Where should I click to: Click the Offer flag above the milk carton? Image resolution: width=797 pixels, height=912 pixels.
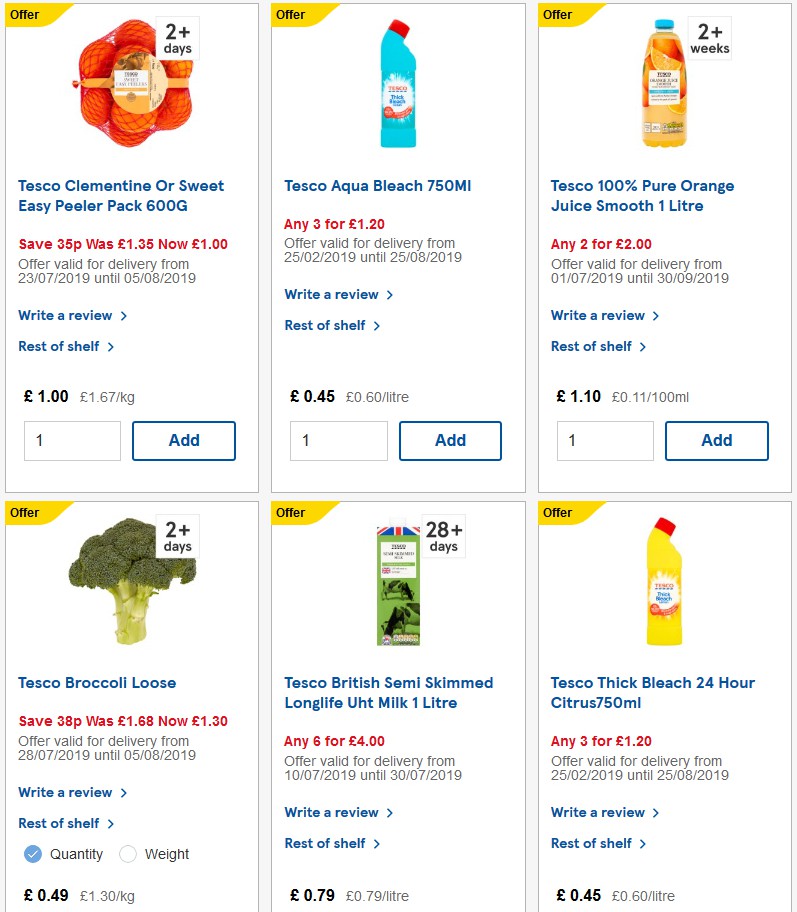point(290,512)
